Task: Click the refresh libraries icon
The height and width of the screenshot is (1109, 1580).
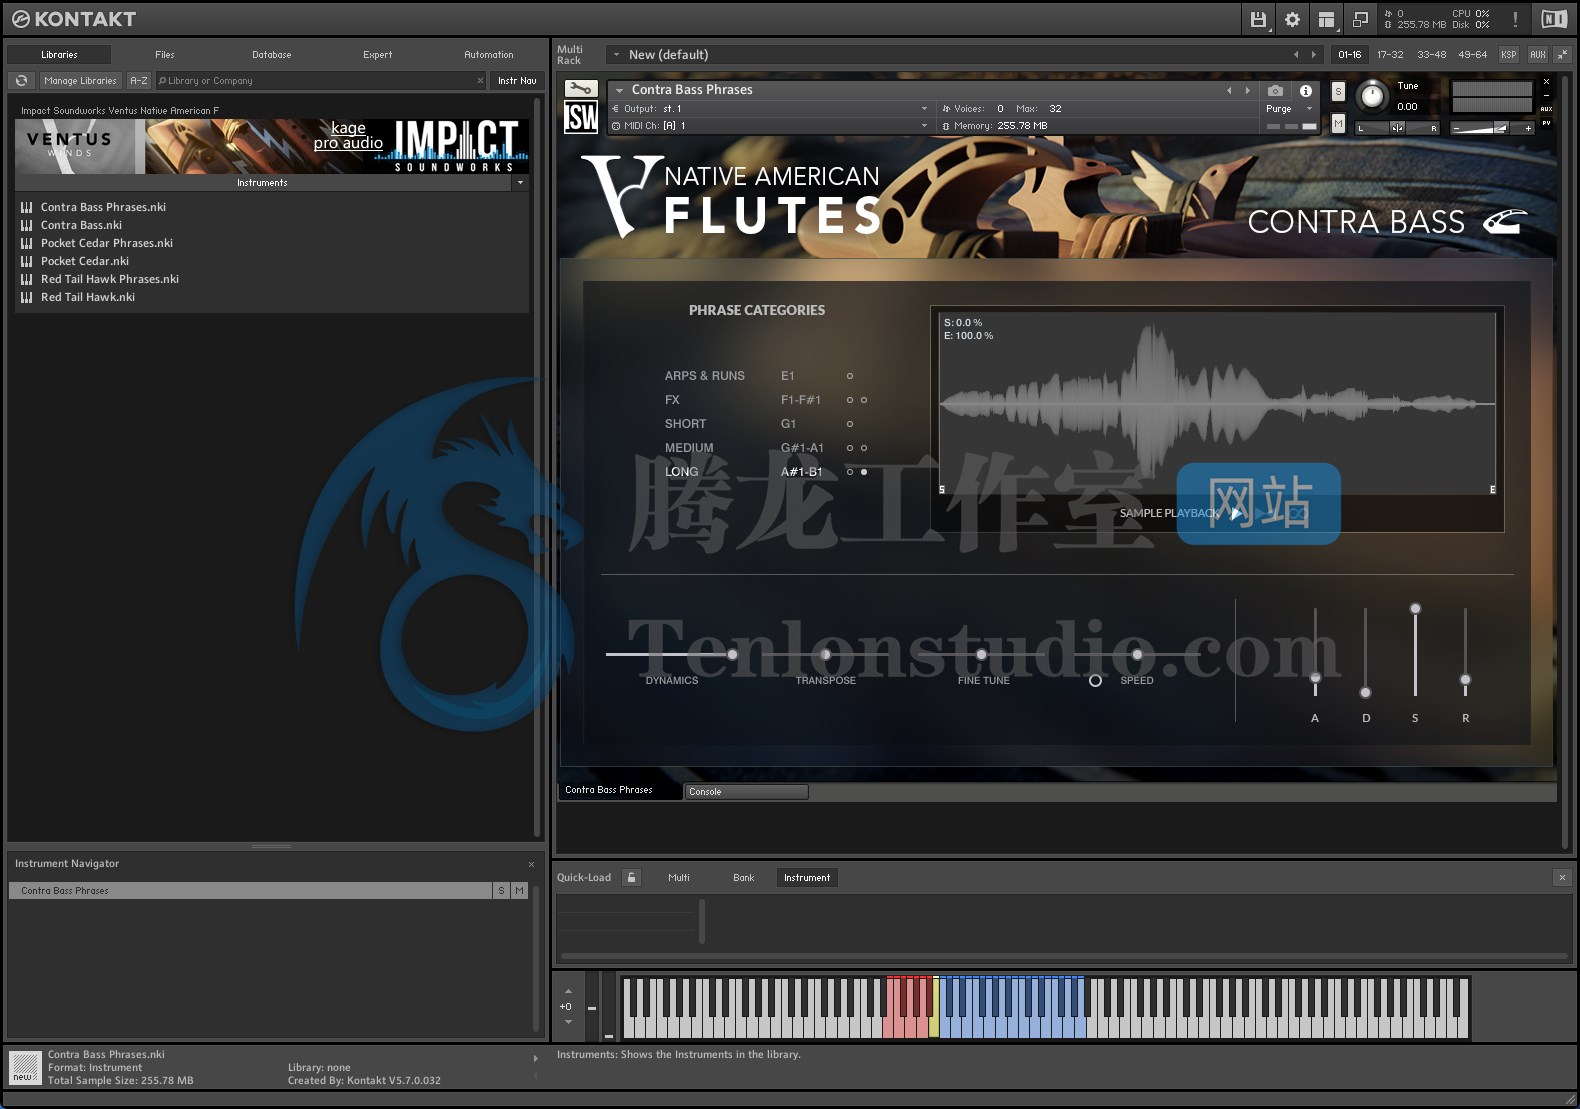Action: click(22, 81)
